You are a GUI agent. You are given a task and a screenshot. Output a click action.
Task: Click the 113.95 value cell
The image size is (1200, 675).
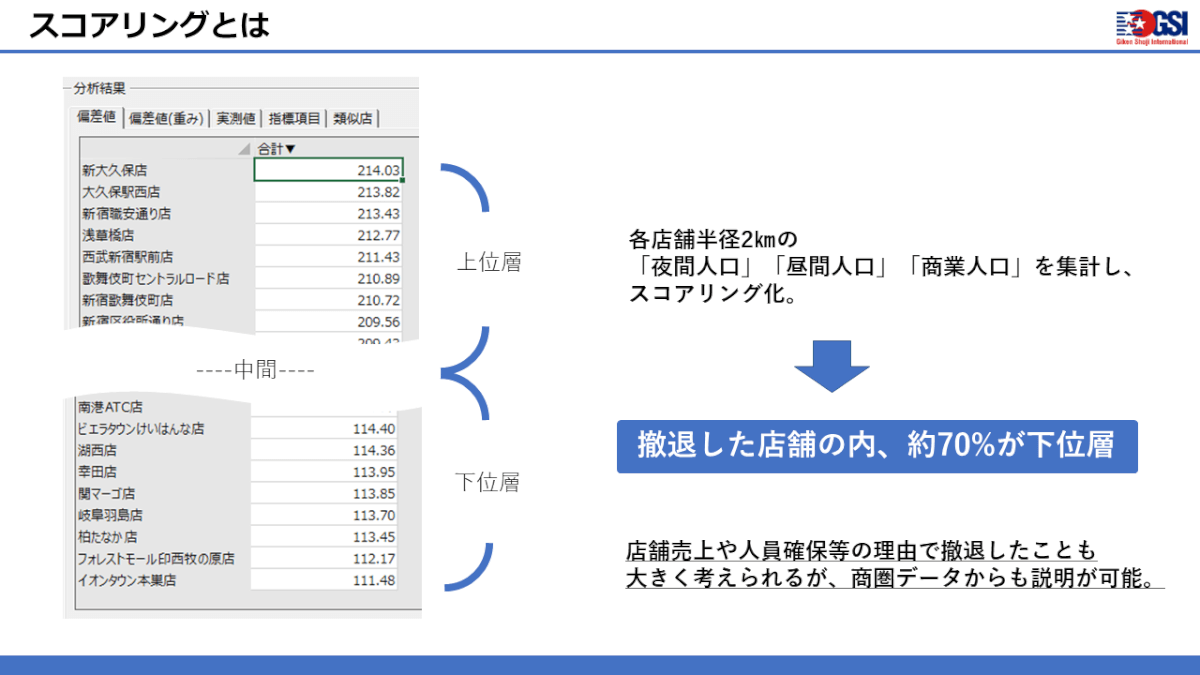coord(325,471)
